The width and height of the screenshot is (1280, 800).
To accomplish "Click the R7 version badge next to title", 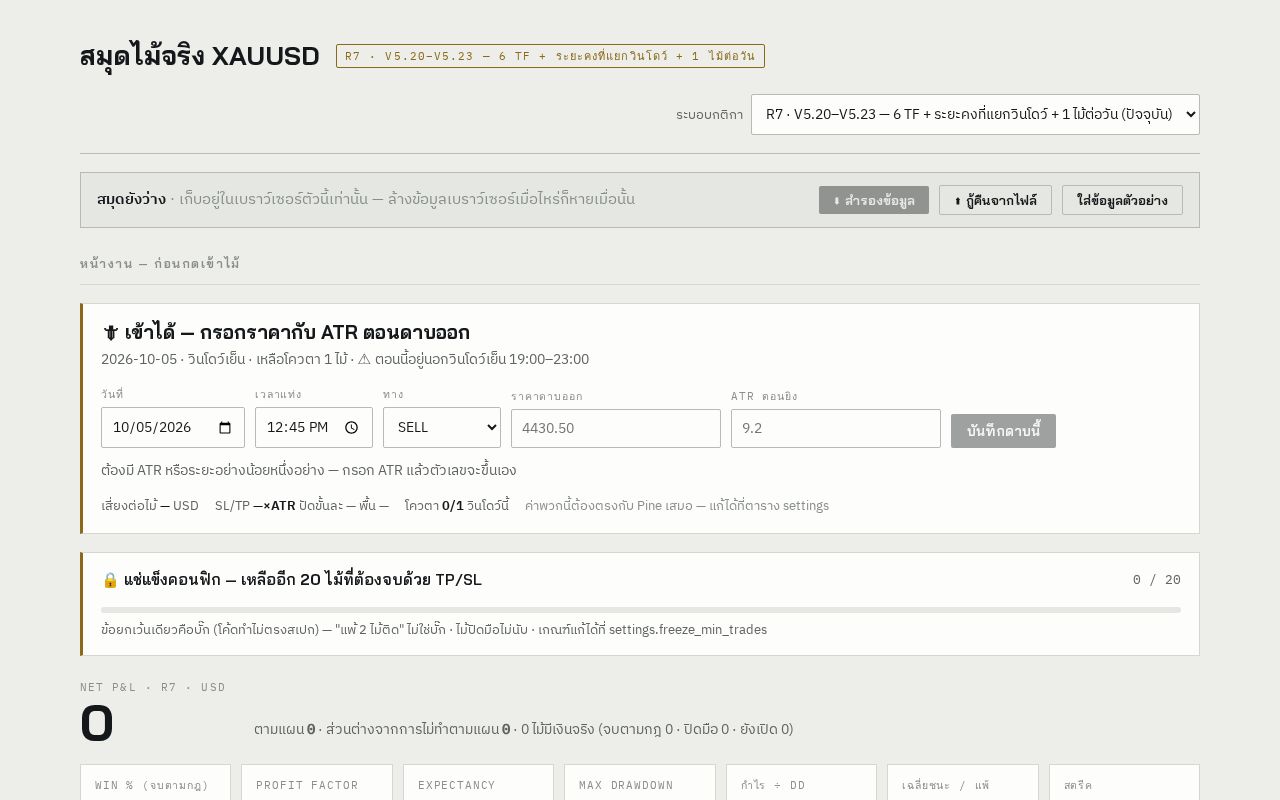I will pos(550,56).
